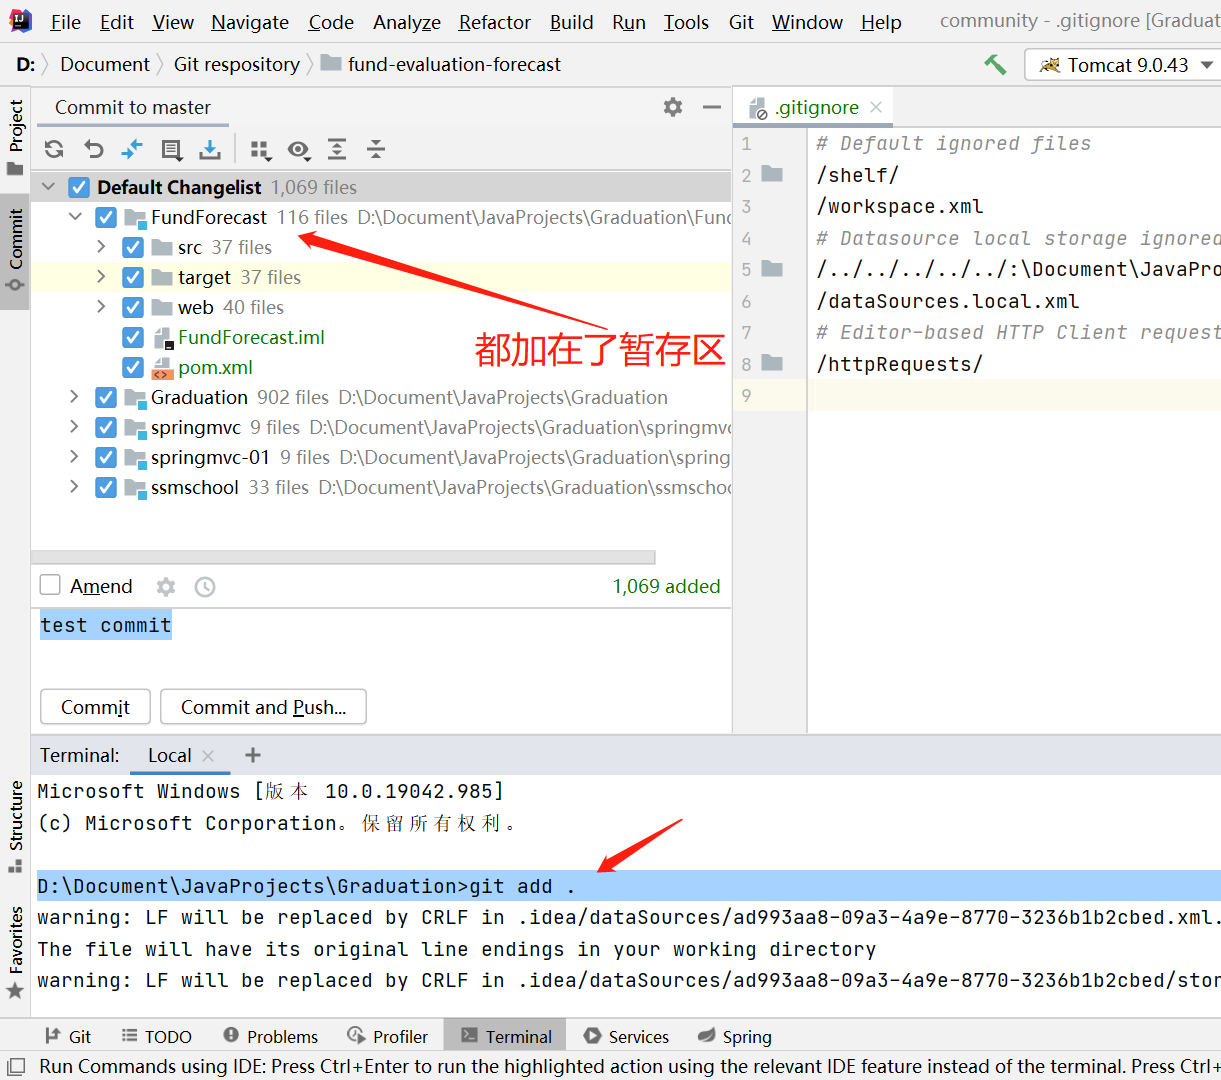Click the fold marker on line 2
1221x1080 pixels.
pos(772,174)
